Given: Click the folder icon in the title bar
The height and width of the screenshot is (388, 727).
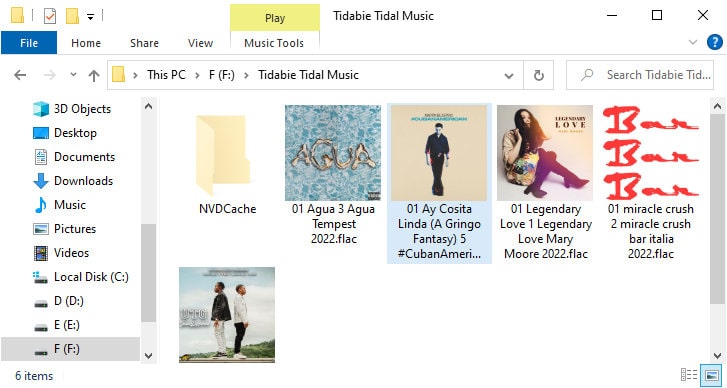Looking at the screenshot, I should coord(17,16).
